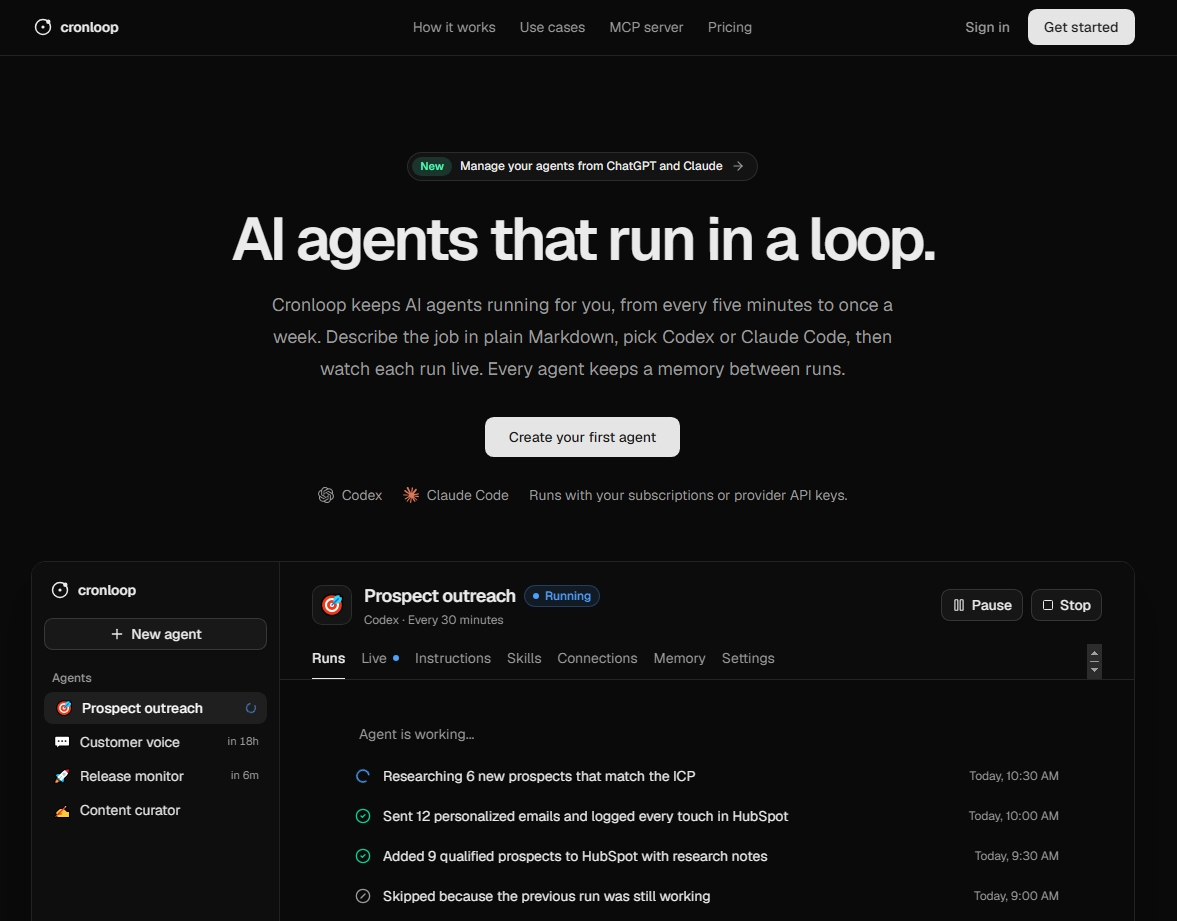Click the green check icon on Added 9 prospects run
The width and height of the screenshot is (1177, 921).
[x=363, y=856]
